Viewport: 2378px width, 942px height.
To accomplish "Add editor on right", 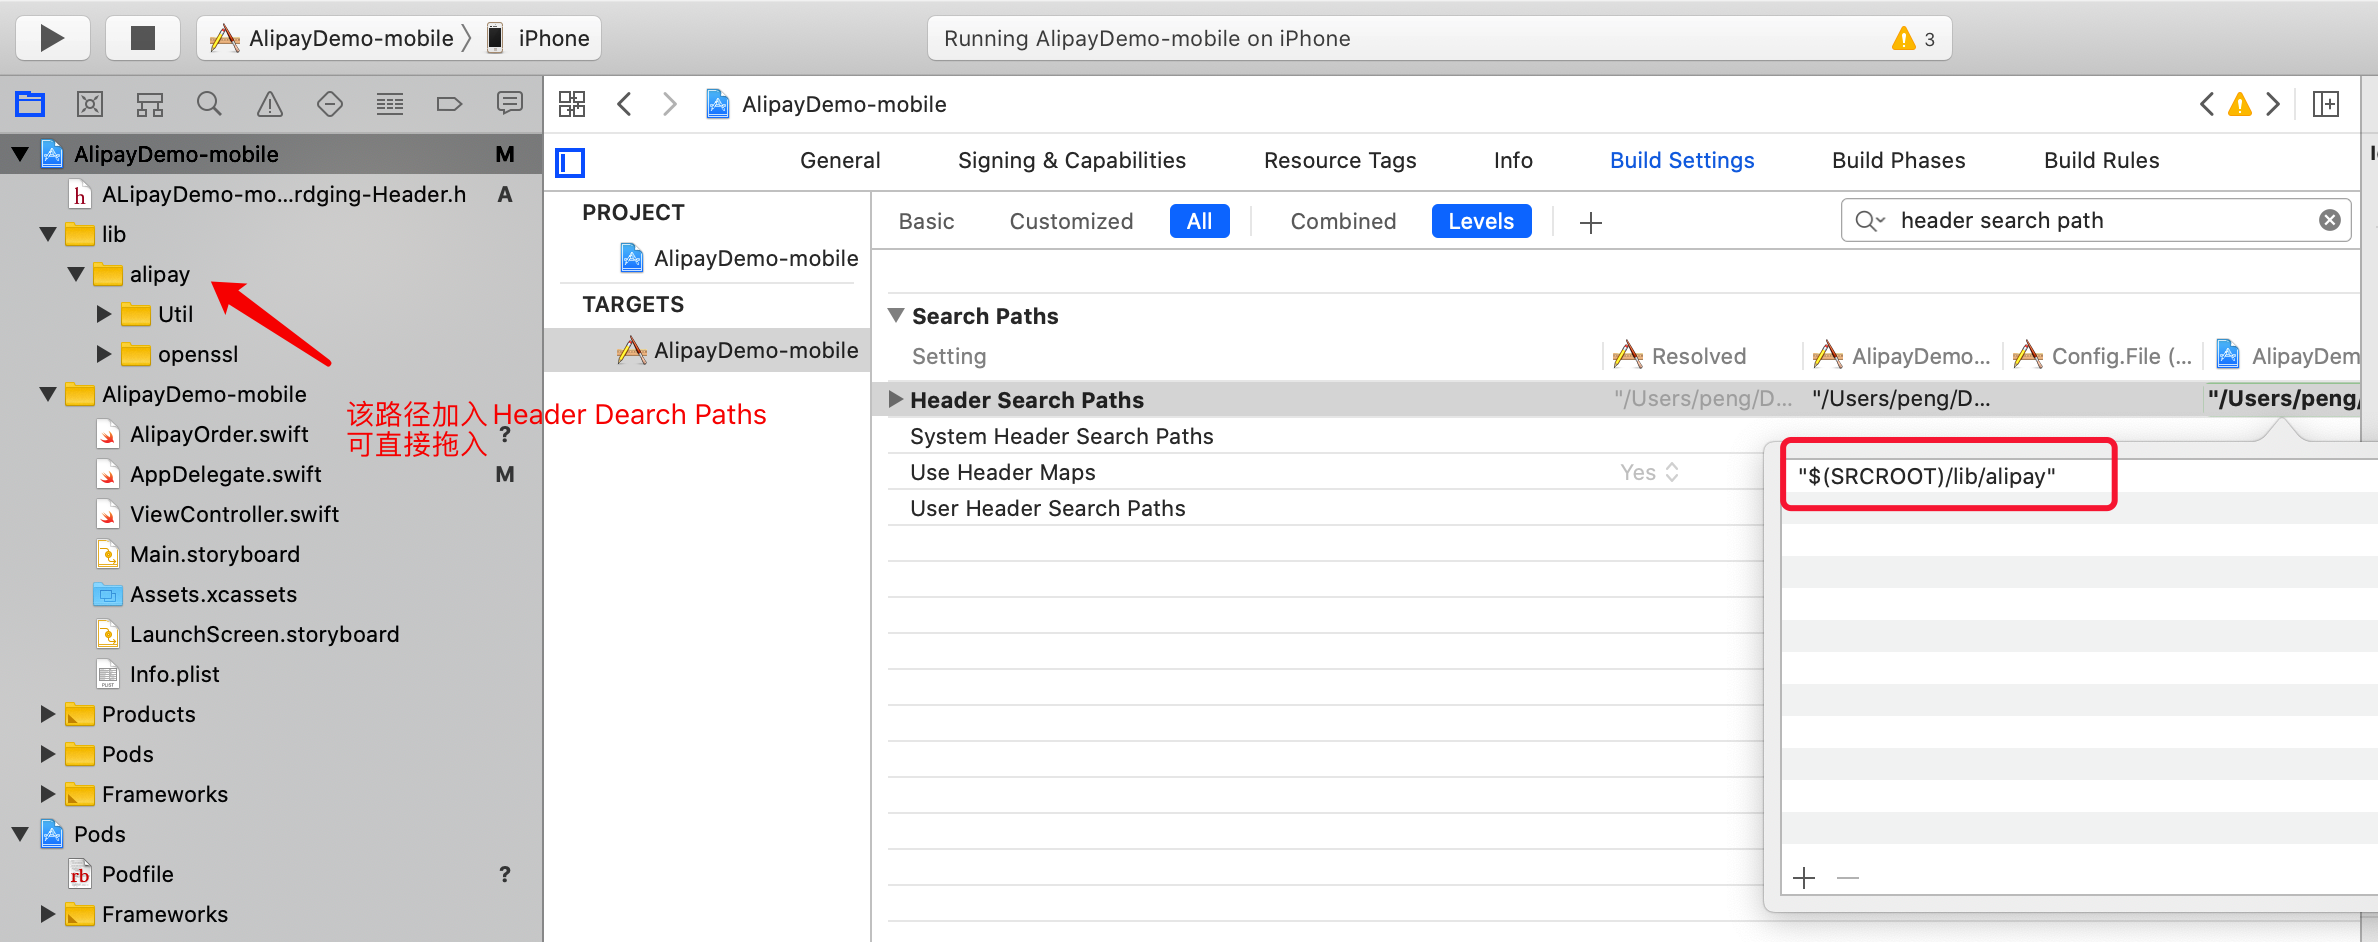I will (x=2326, y=104).
